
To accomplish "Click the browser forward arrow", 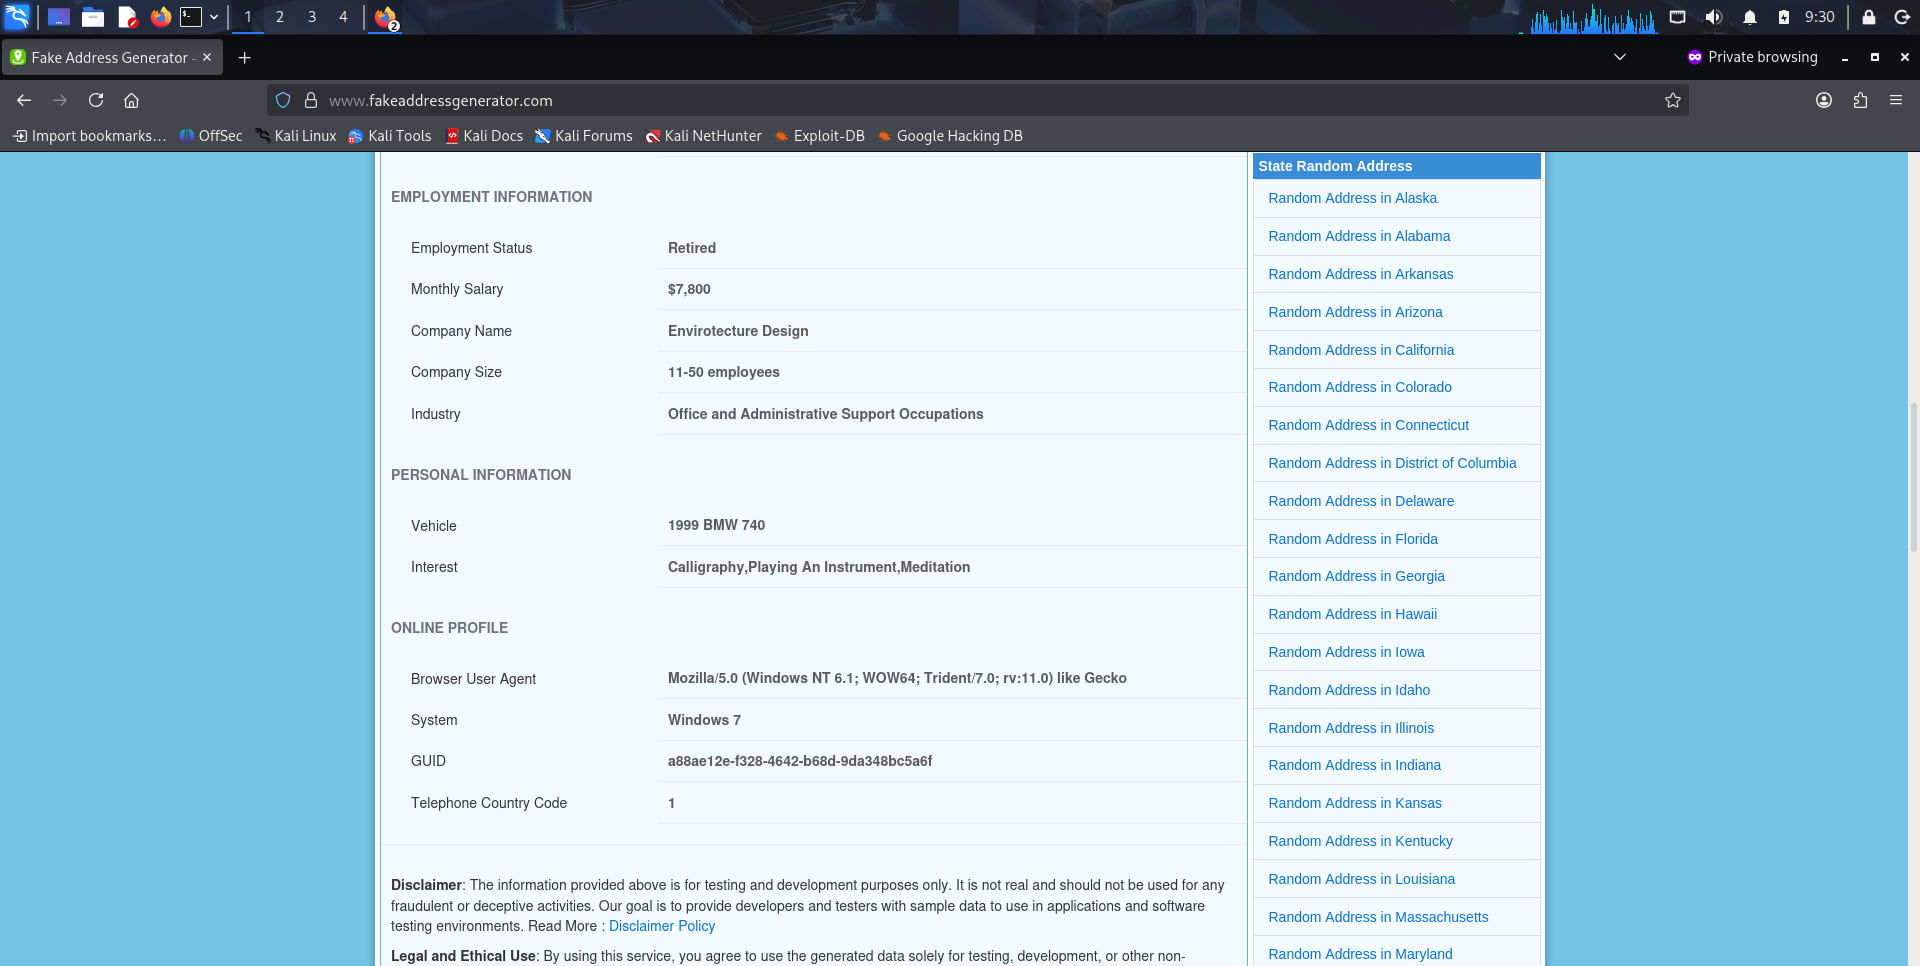I will (x=60, y=100).
